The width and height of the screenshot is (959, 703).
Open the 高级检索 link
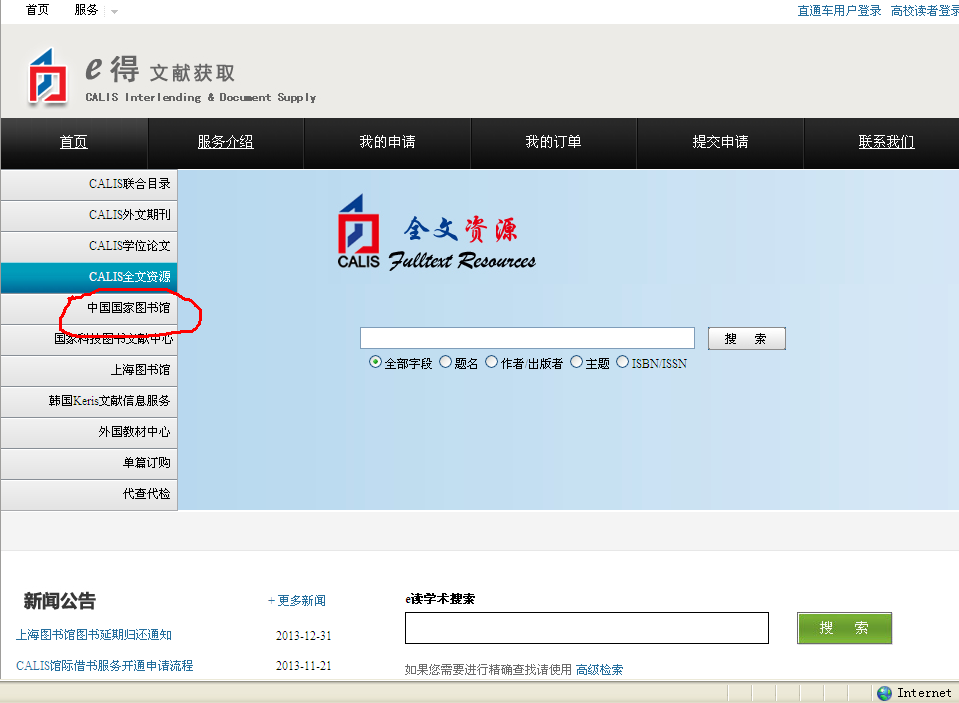[x=599, y=669]
